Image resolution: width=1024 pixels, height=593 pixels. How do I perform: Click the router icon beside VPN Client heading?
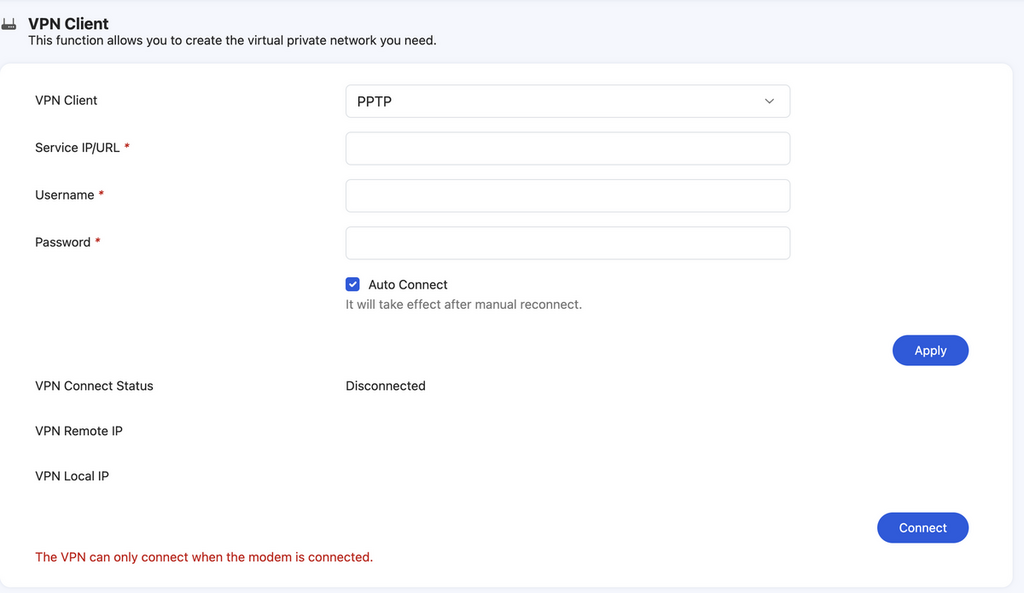[x=9, y=22]
